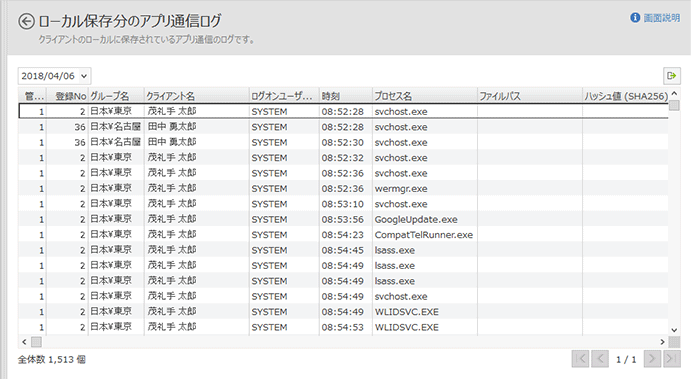Go to the next page button

coord(652,359)
